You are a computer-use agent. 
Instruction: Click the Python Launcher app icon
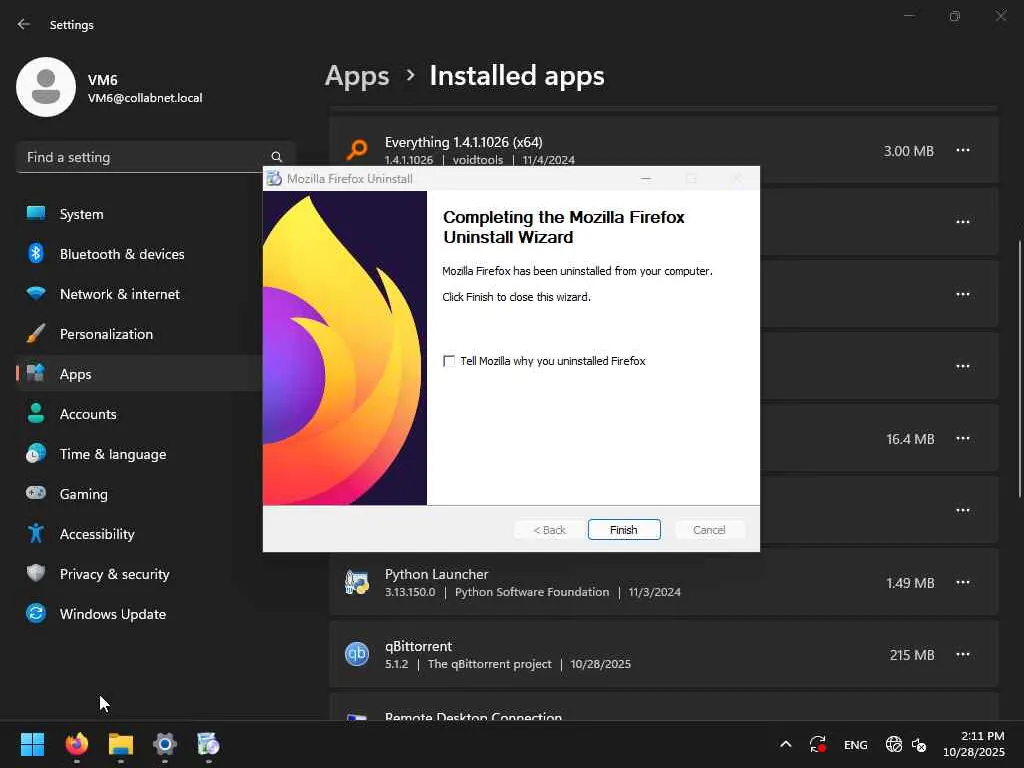click(x=357, y=582)
